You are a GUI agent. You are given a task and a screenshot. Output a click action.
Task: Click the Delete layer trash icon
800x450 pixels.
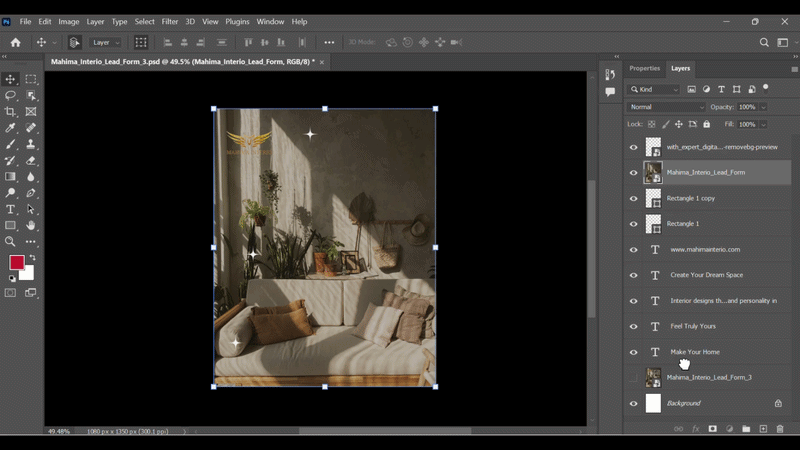pos(780,429)
